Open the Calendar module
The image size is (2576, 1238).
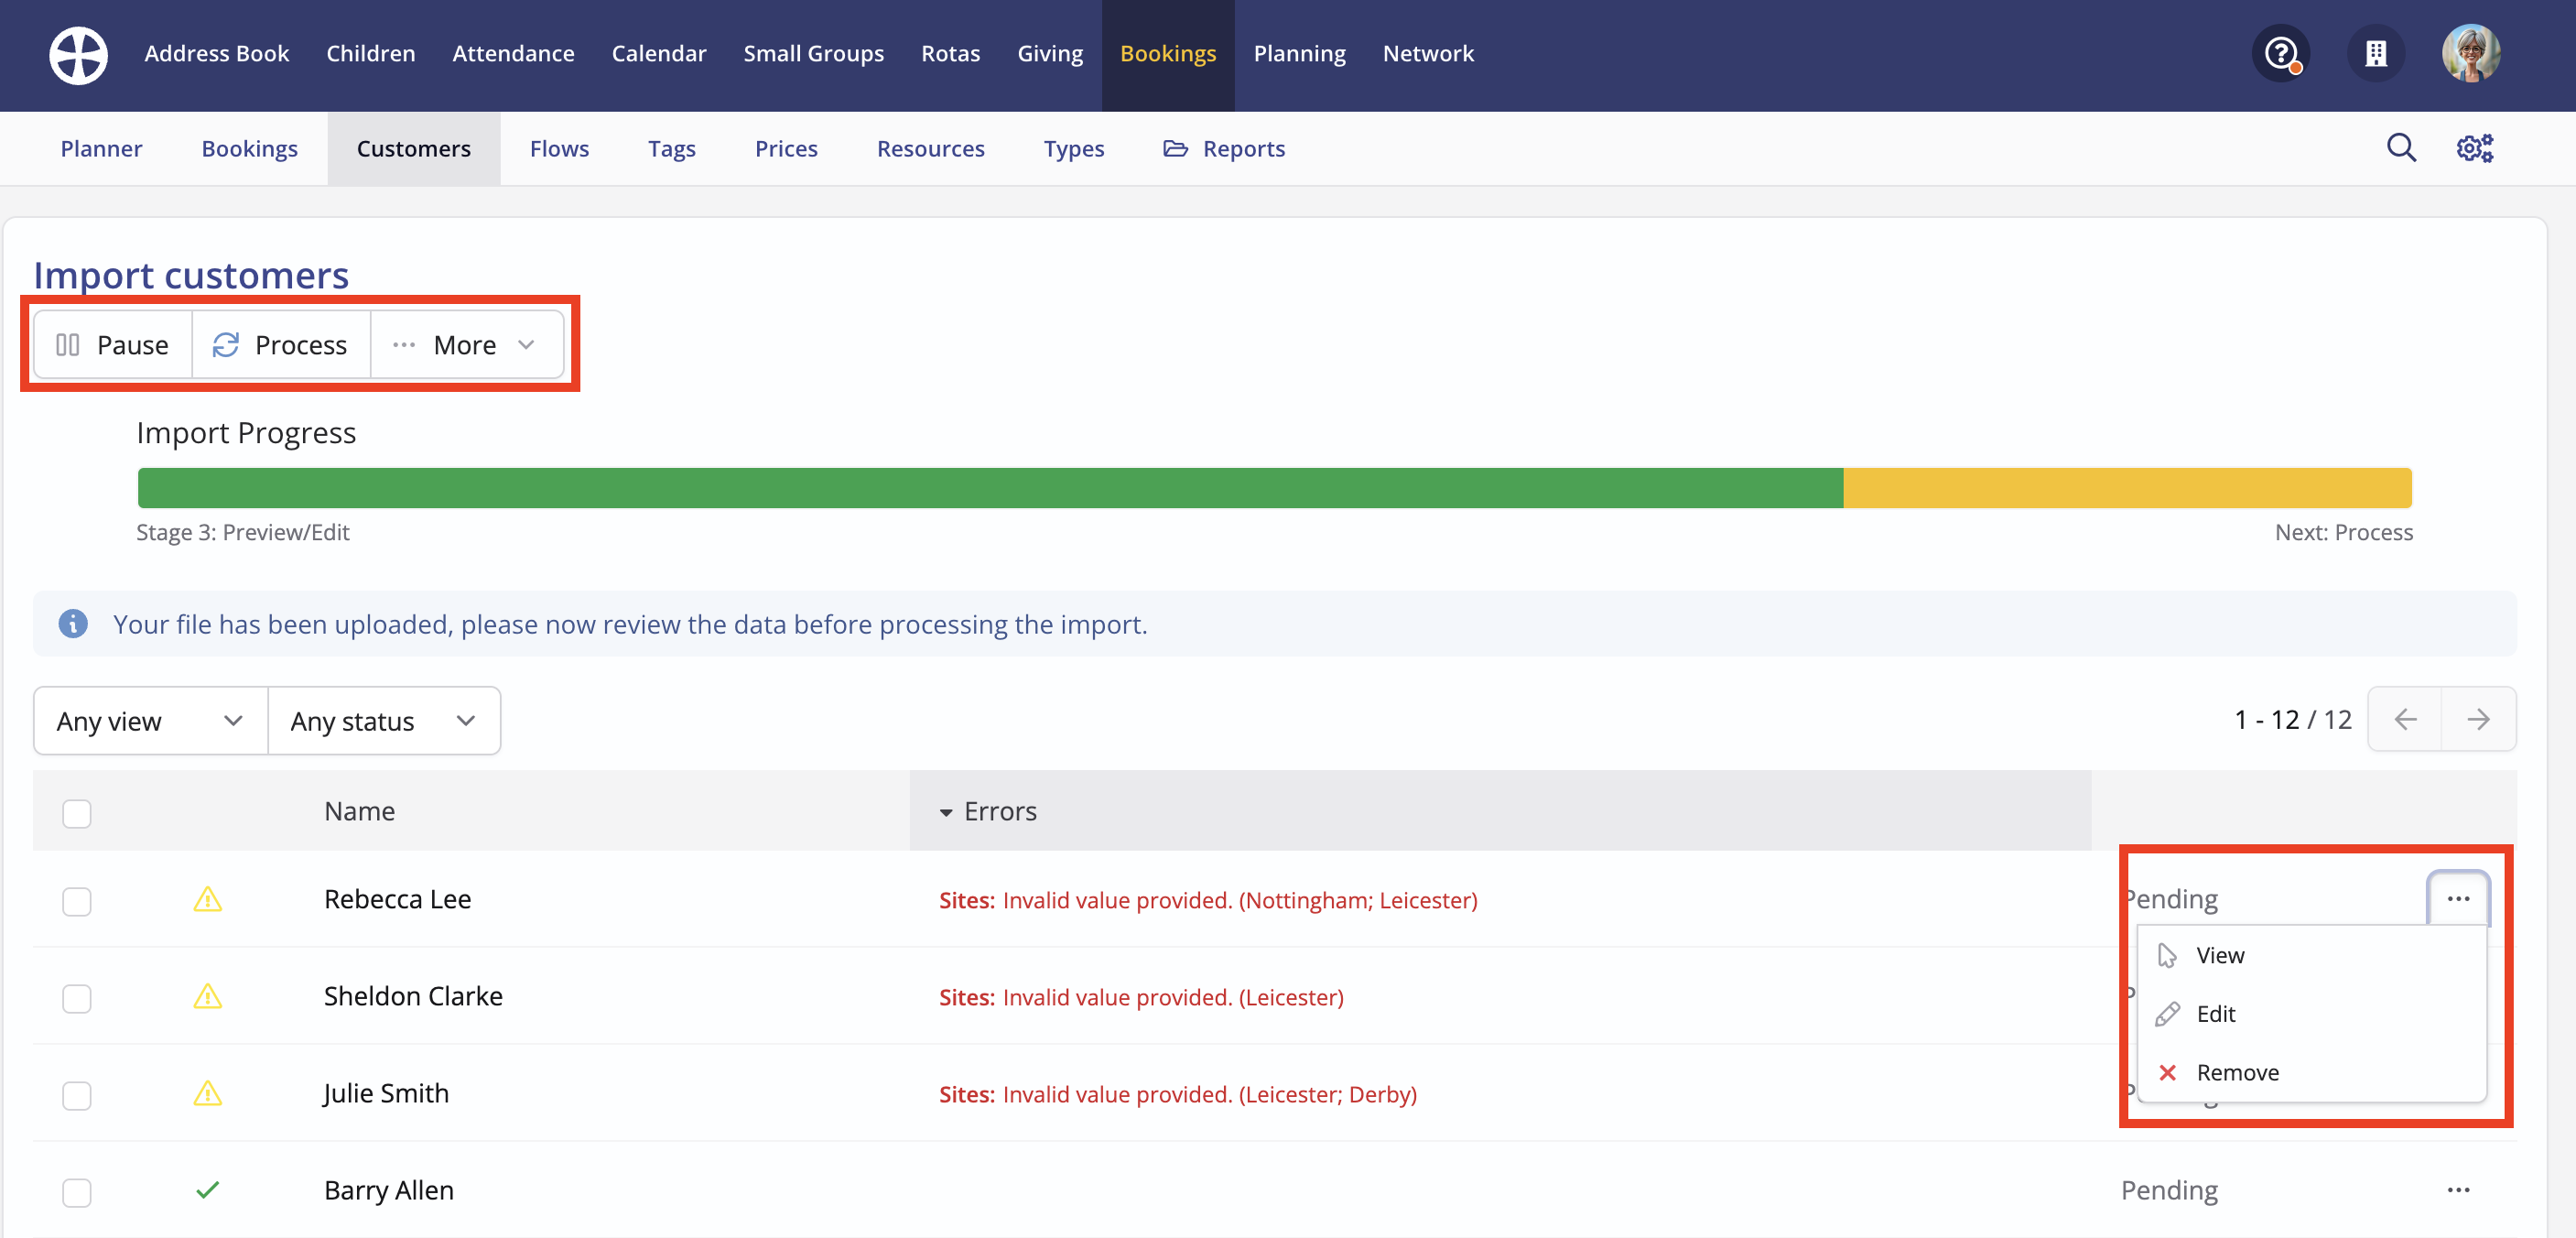(x=659, y=53)
